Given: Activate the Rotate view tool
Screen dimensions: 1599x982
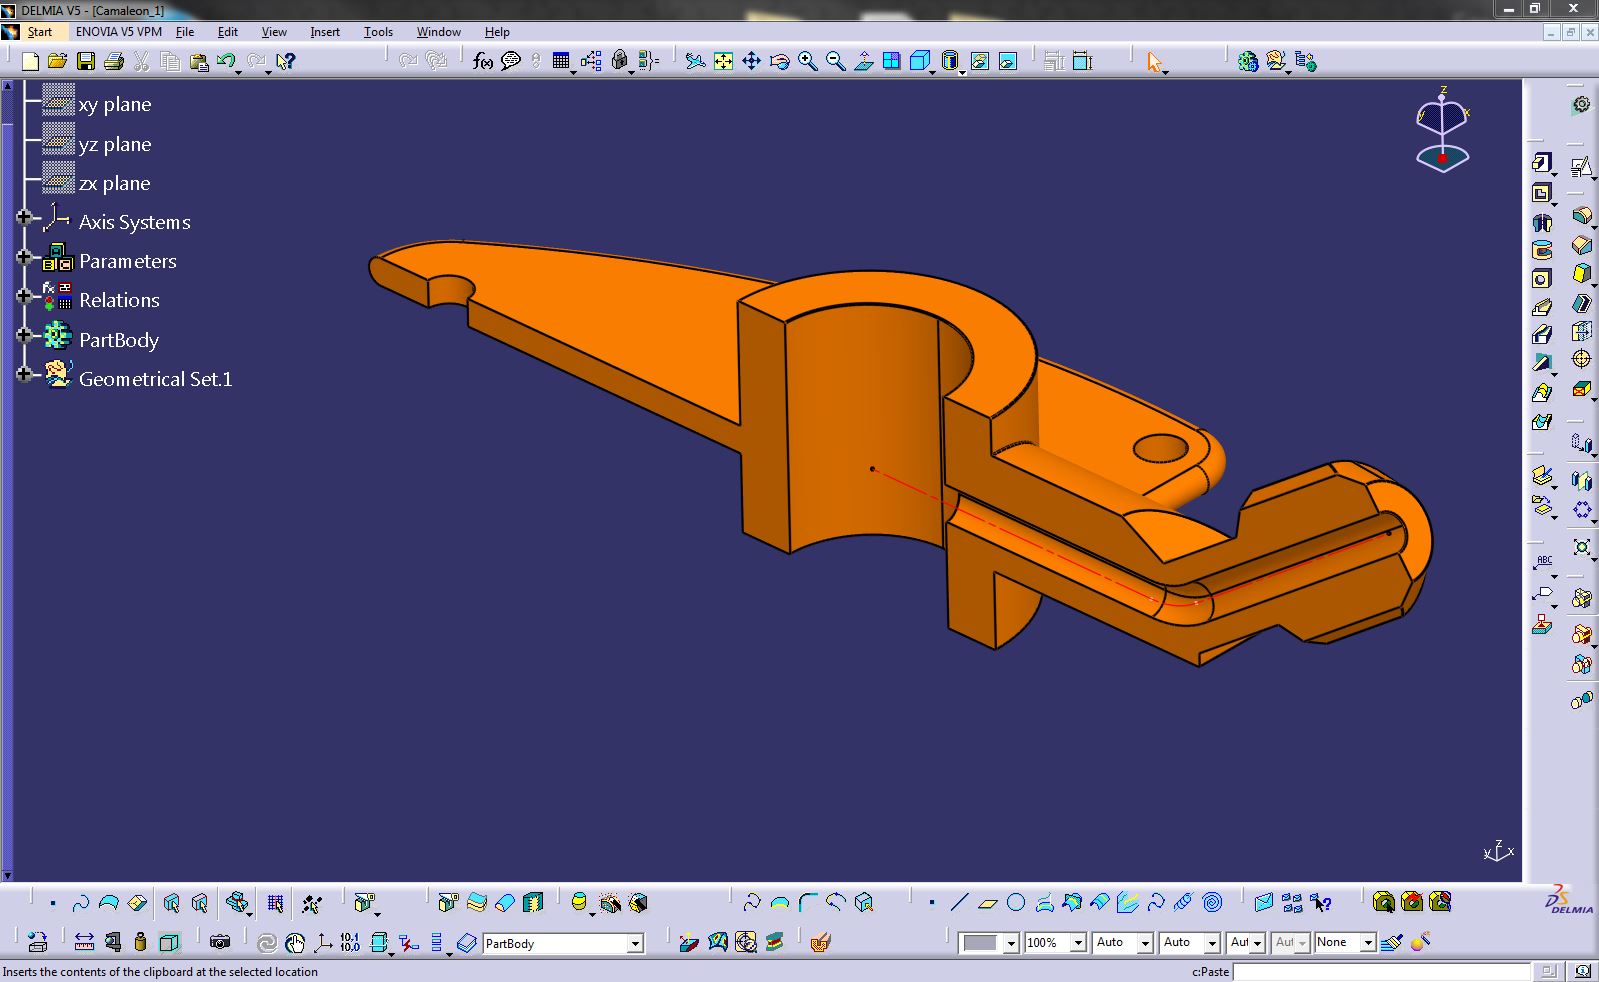Looking at the screenshot, I should 779,62.
